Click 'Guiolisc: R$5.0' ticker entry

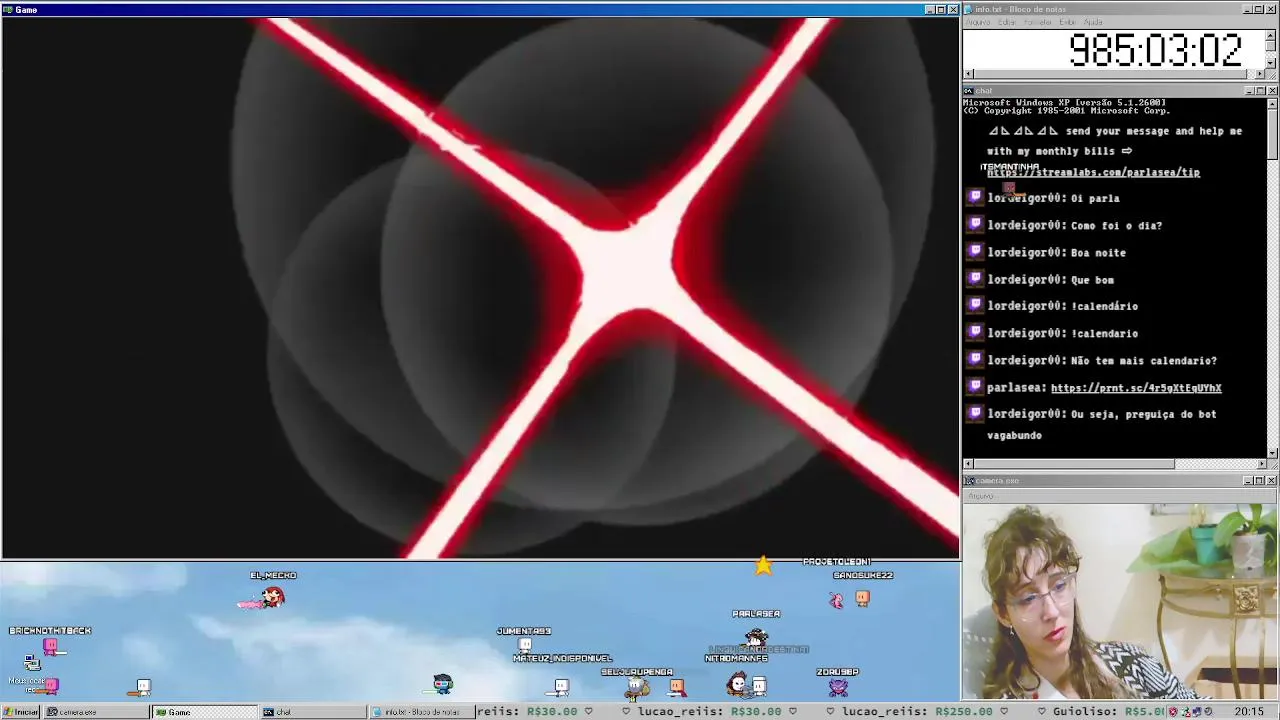point(1108,712)
